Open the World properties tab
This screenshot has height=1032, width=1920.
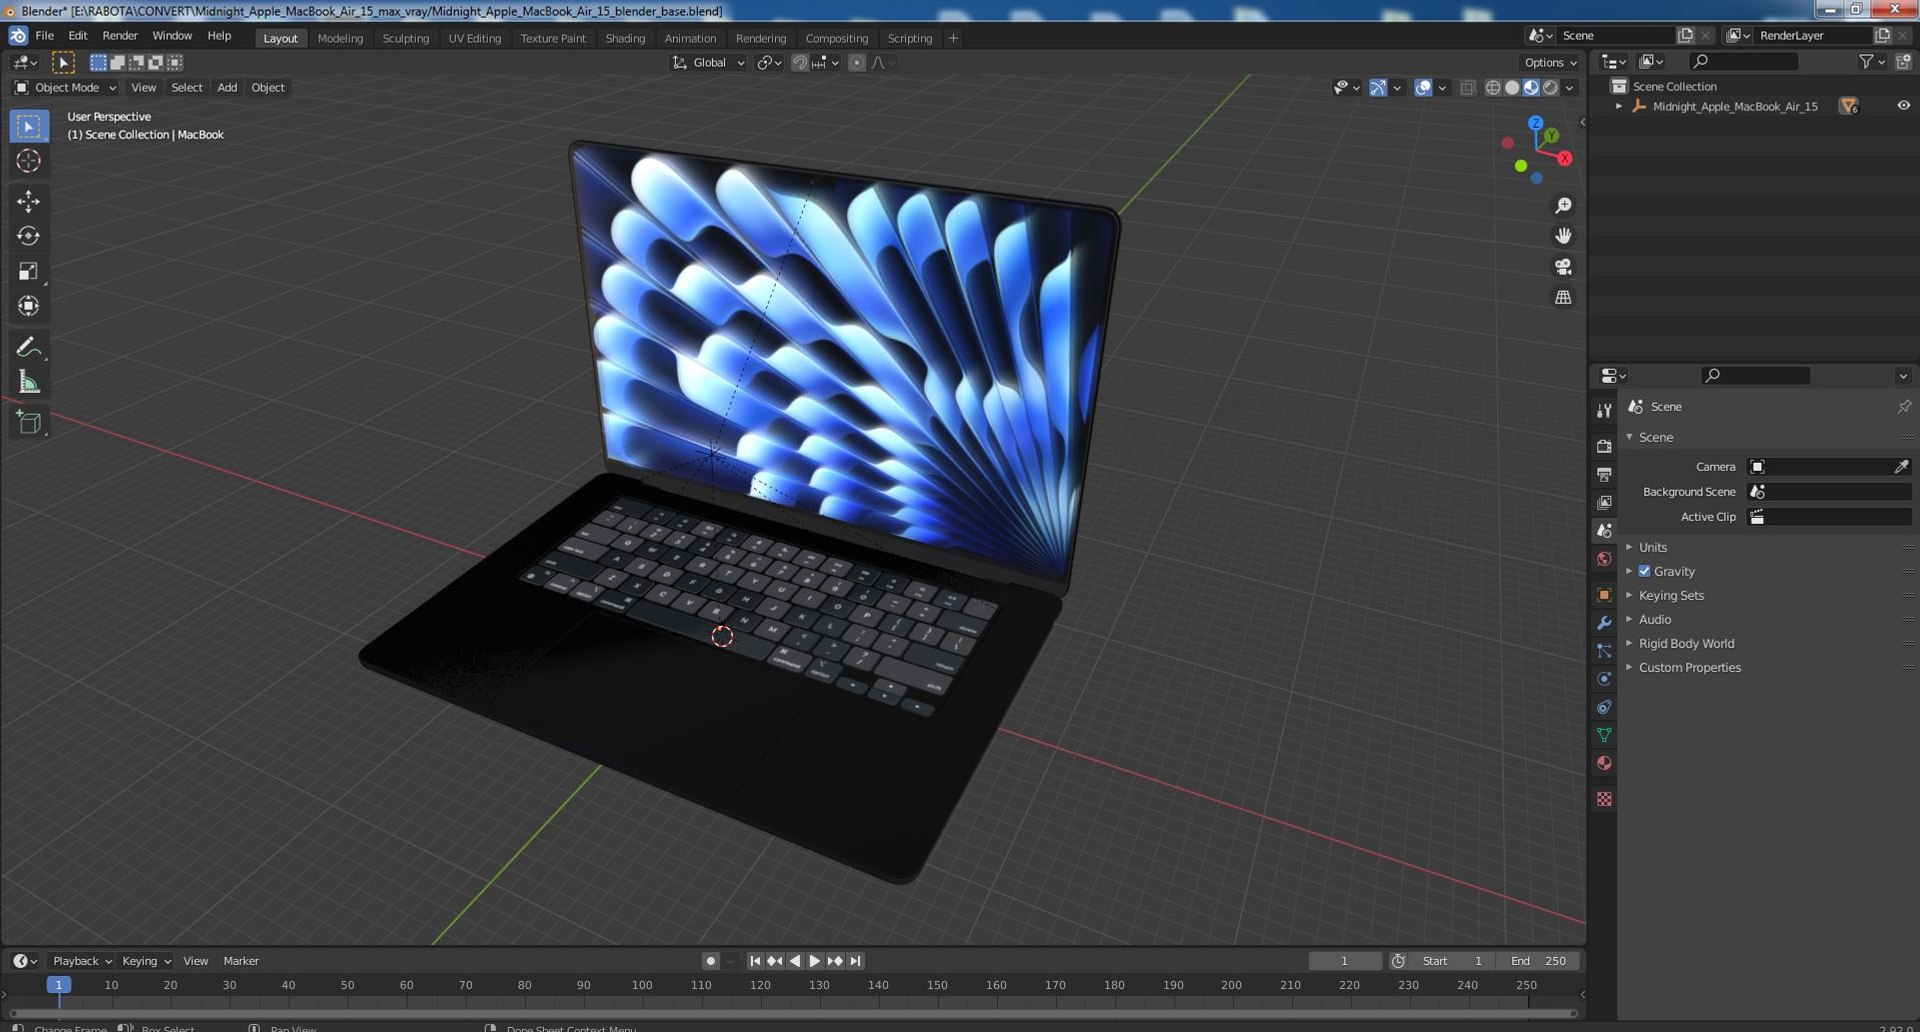1604,559
